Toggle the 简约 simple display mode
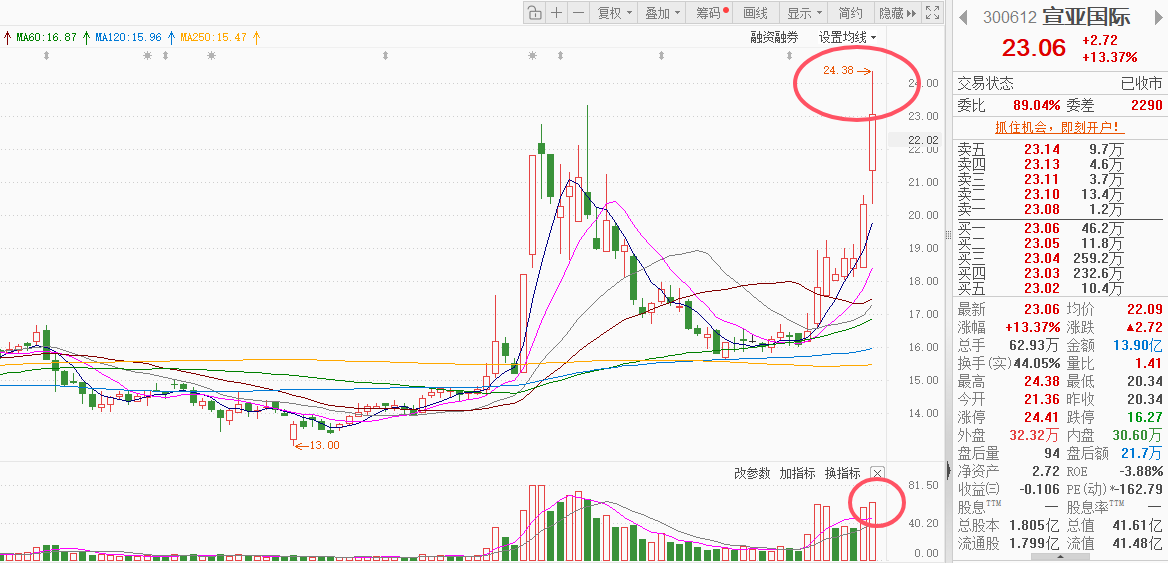Screen dimensions: 1168x563 pos(850,13)
